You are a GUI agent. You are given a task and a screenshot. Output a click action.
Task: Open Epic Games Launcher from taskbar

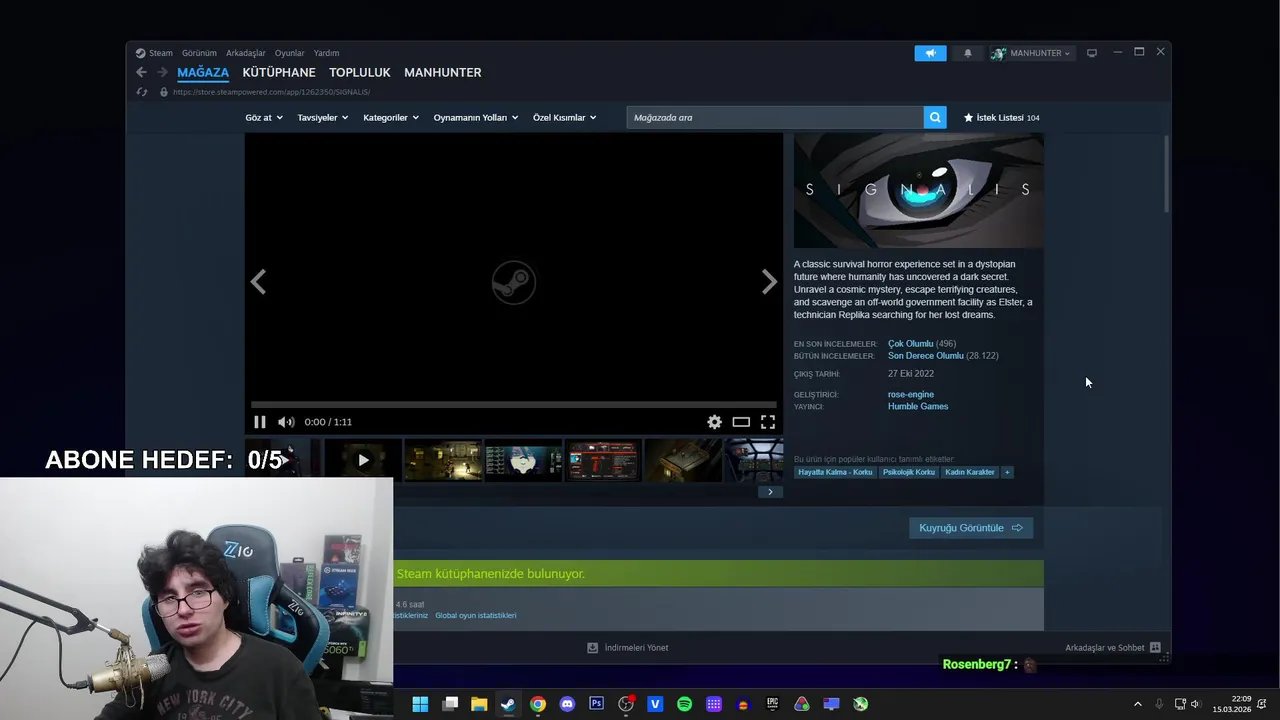click(772, 704)
